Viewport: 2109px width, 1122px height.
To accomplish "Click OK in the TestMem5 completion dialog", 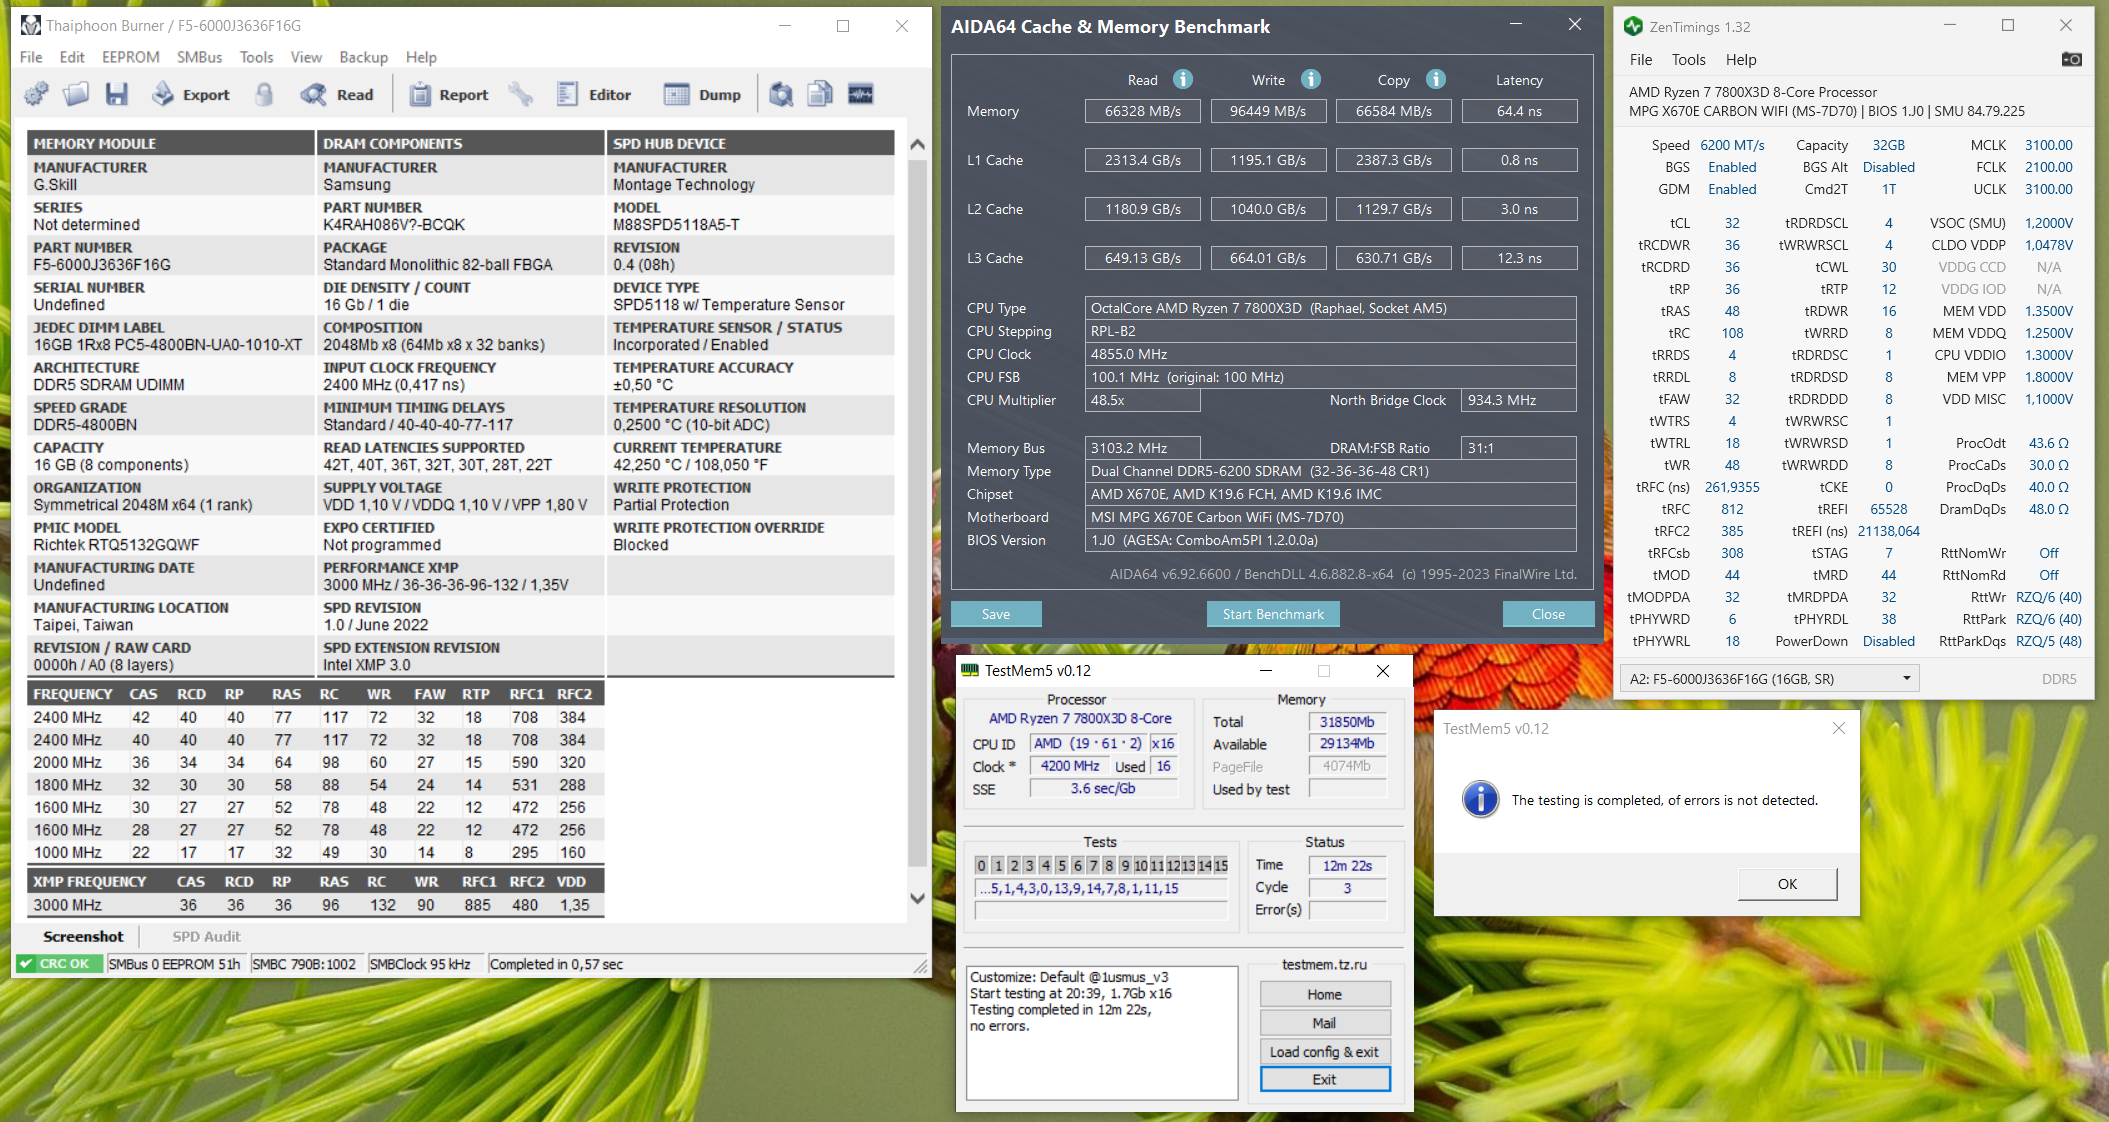I will tap(1787, 884).
